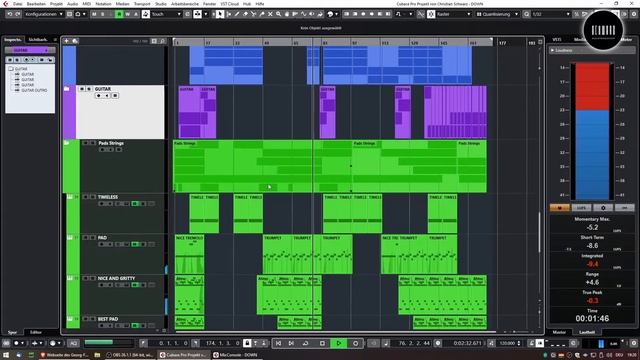Go to previous marker in transport
The height and width of the screenshot is (360, 640).
coord(278,343)
